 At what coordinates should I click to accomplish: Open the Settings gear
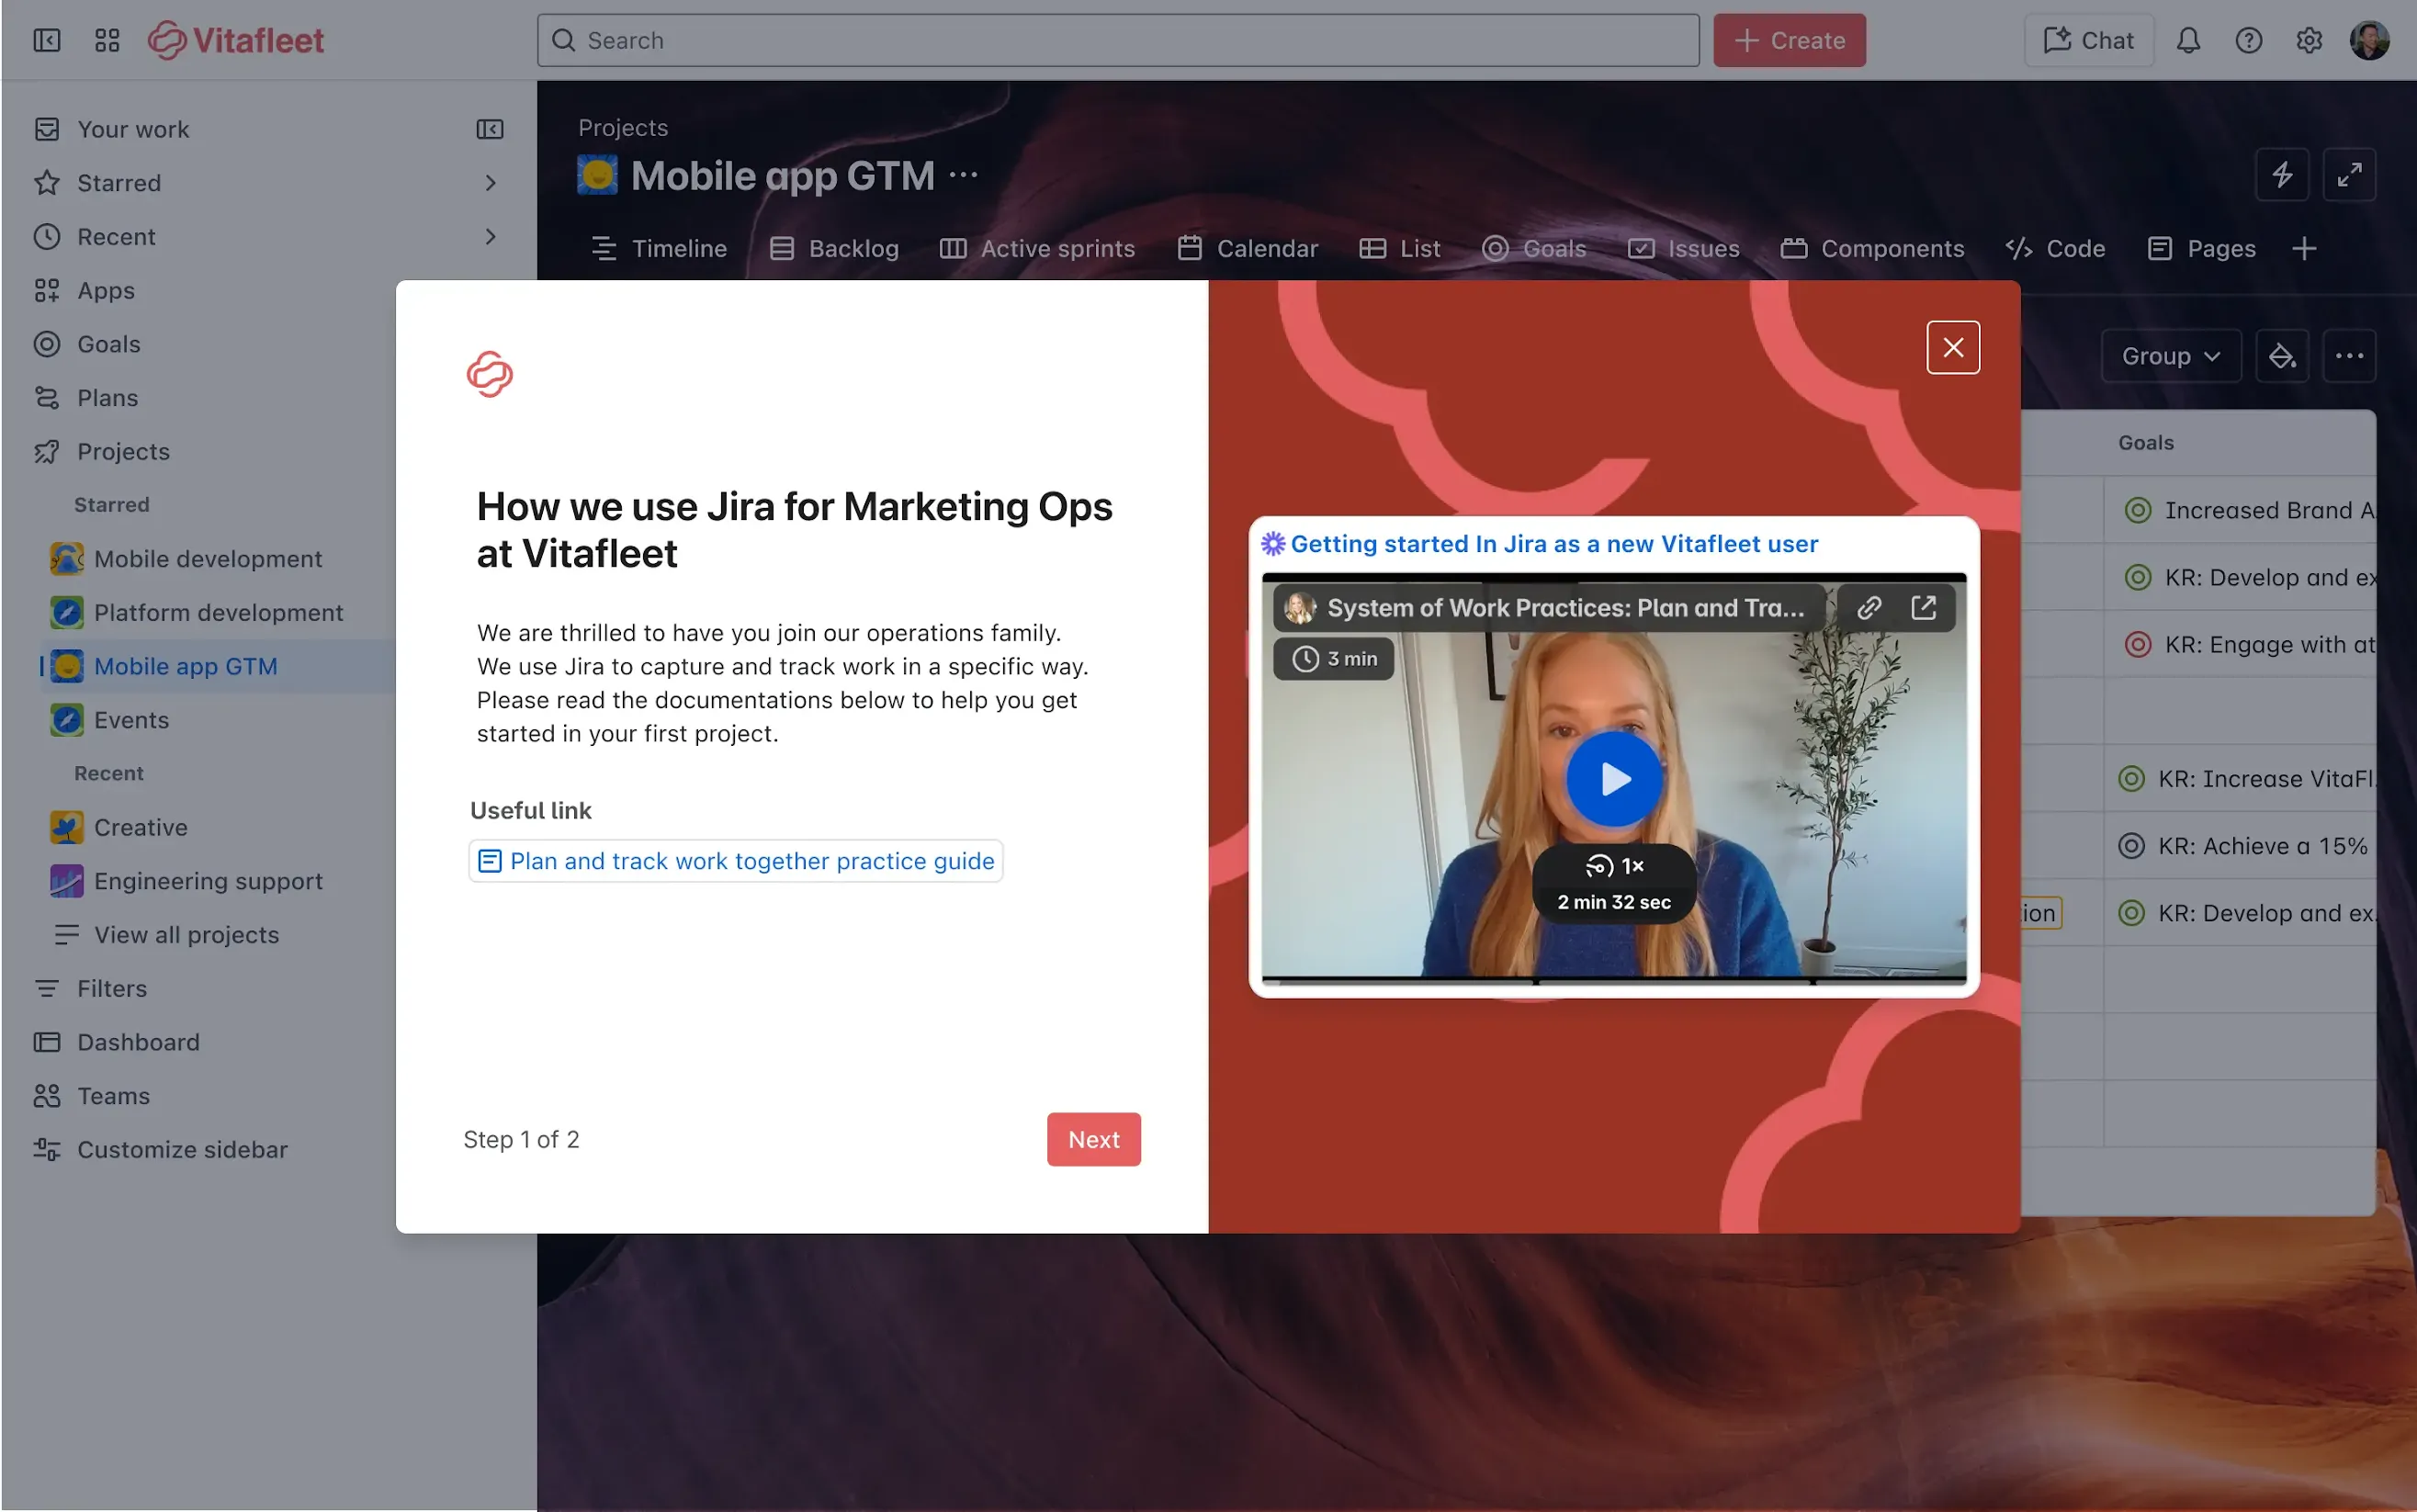click(2309, 40)
